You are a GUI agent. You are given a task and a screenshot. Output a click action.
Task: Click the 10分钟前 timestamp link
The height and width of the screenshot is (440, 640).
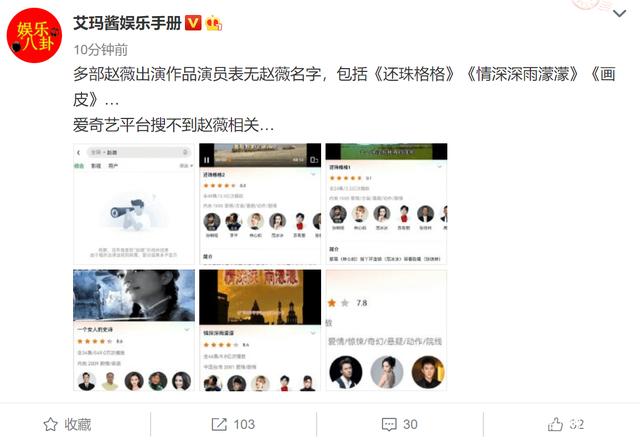point(100,50)
